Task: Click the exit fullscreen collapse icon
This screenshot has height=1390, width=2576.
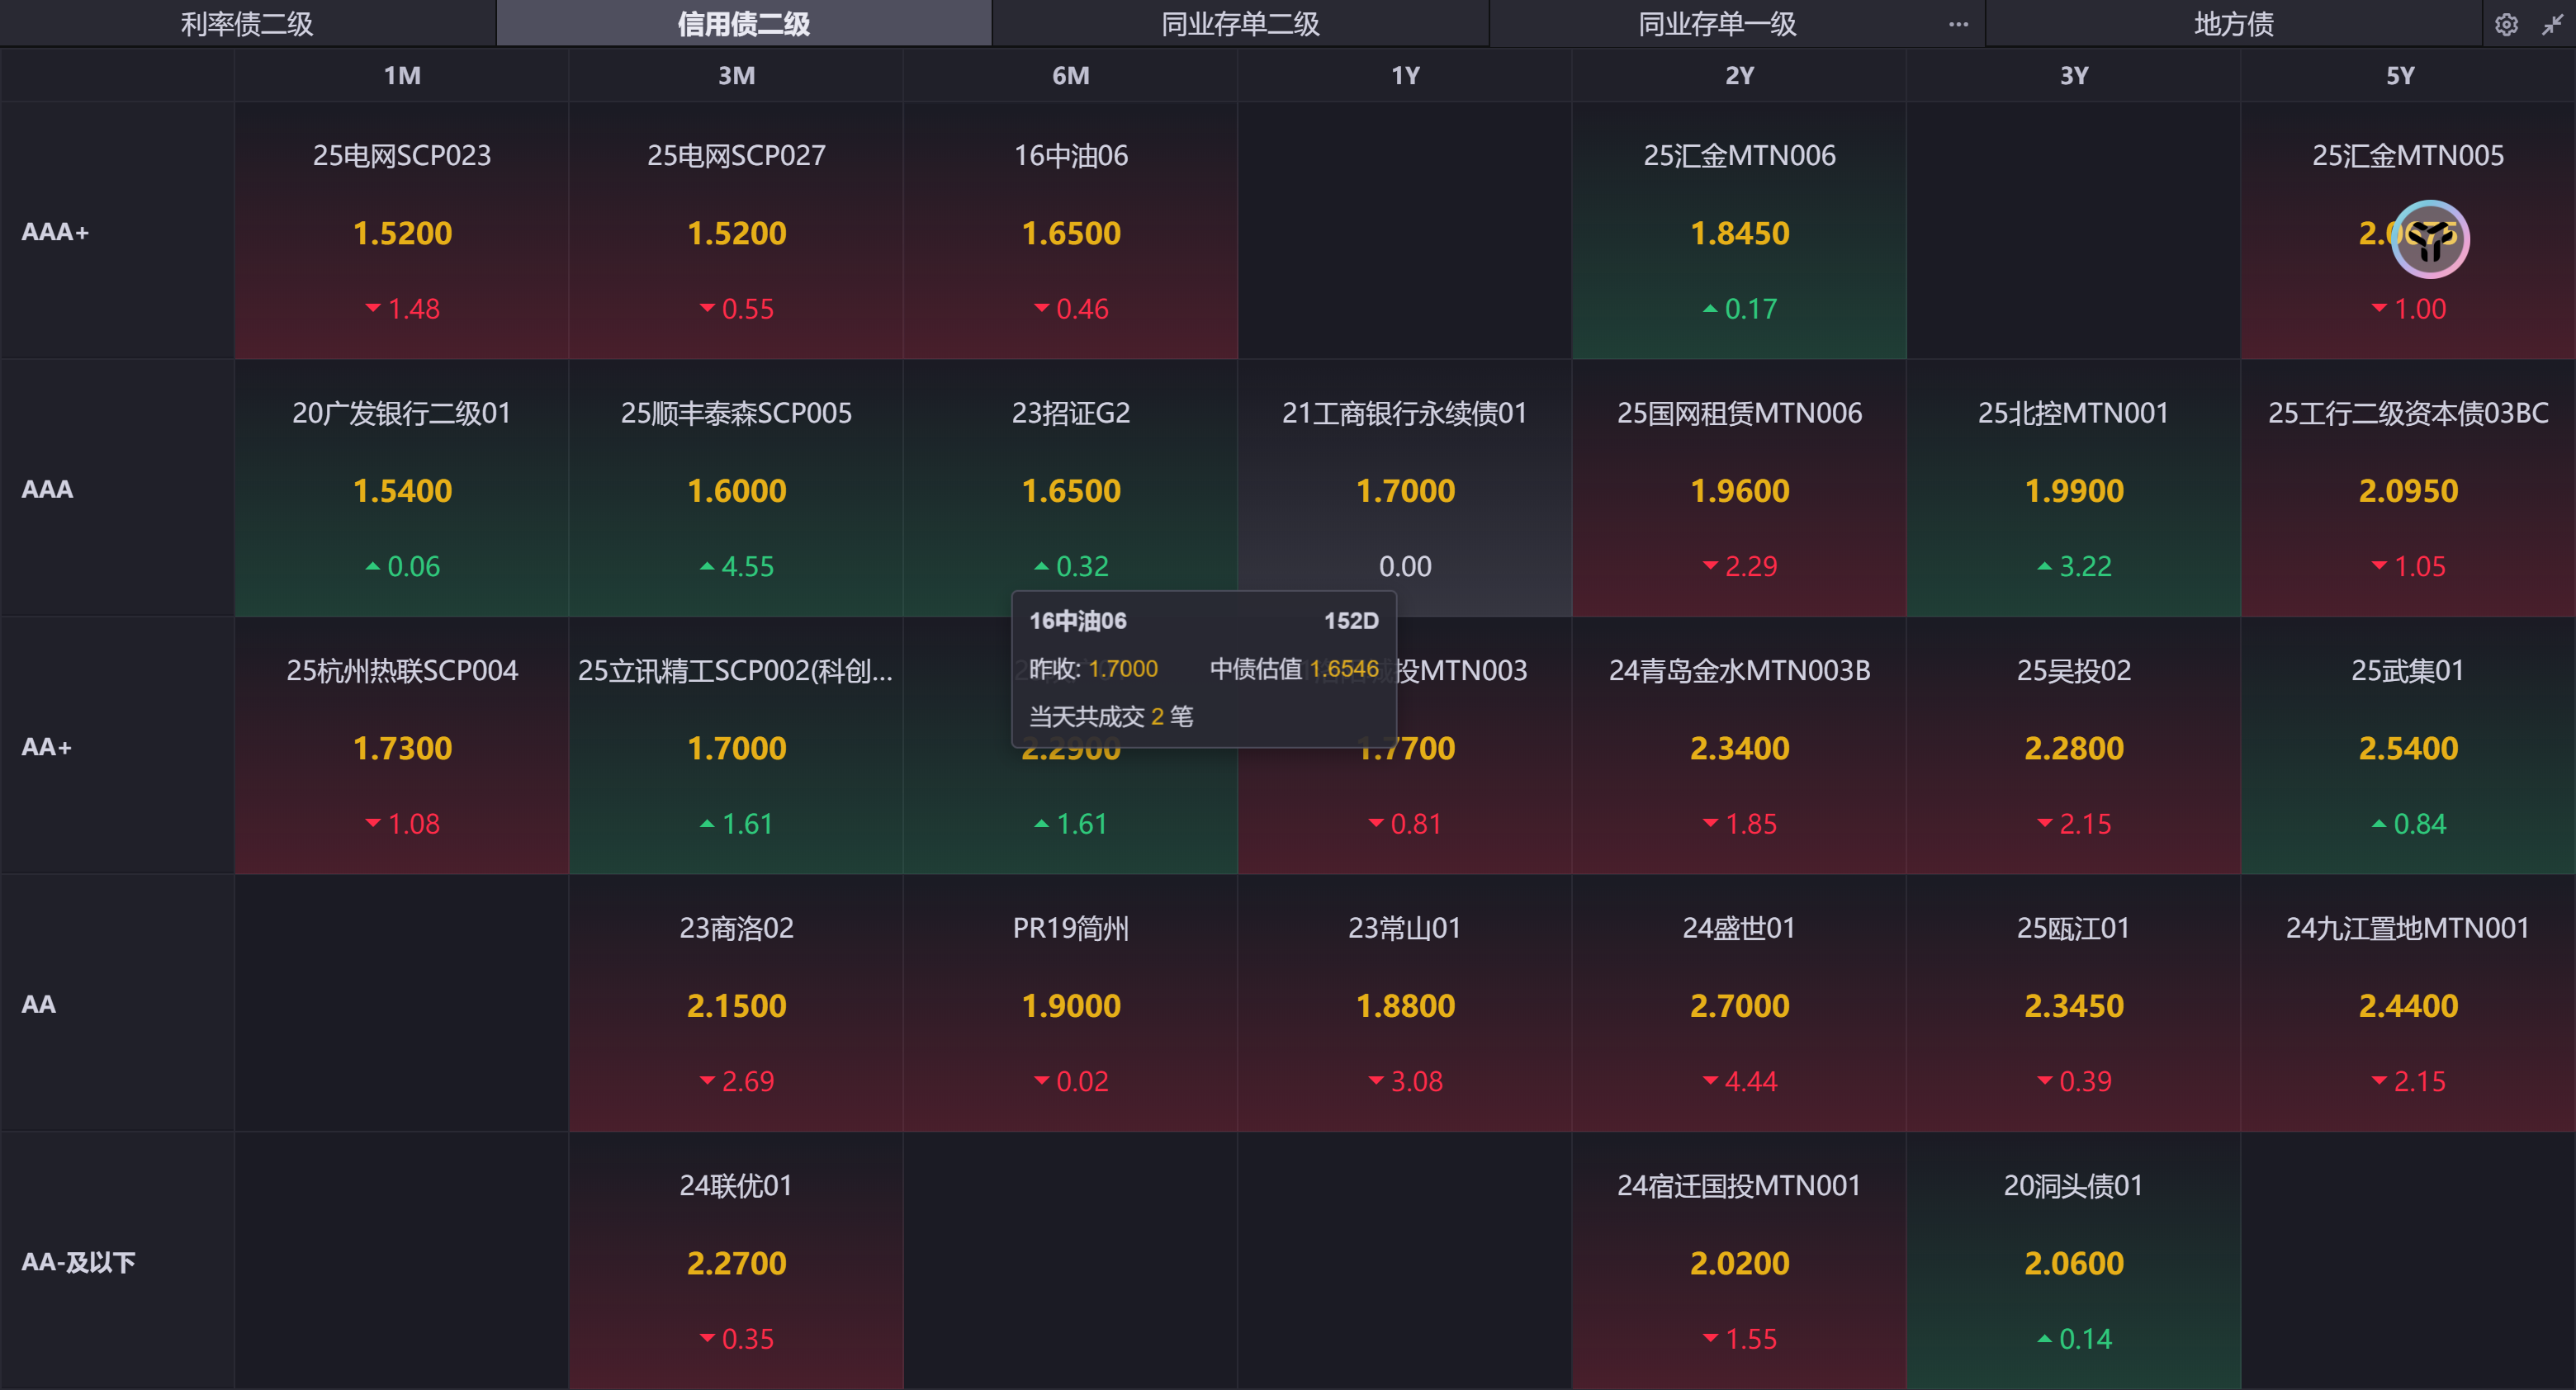Action: pyautogui.click(x=2551, y=24)
